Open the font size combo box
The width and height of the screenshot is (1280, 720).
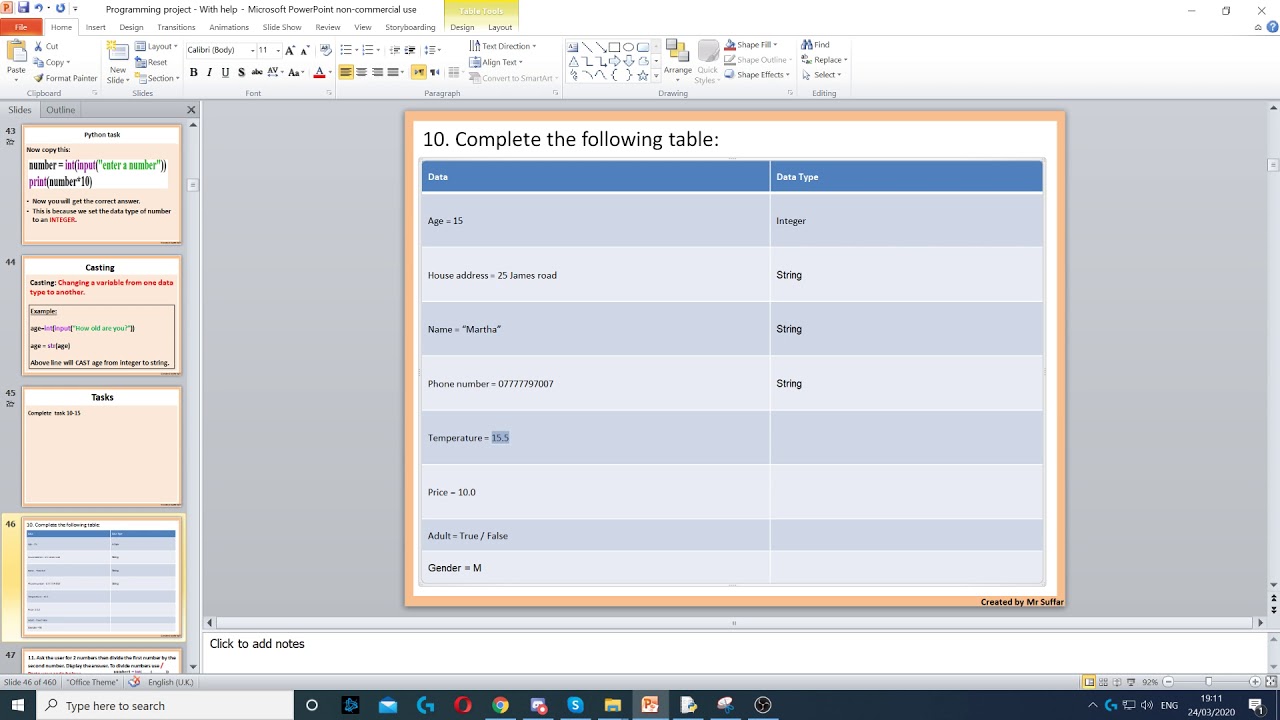point(268,50)
